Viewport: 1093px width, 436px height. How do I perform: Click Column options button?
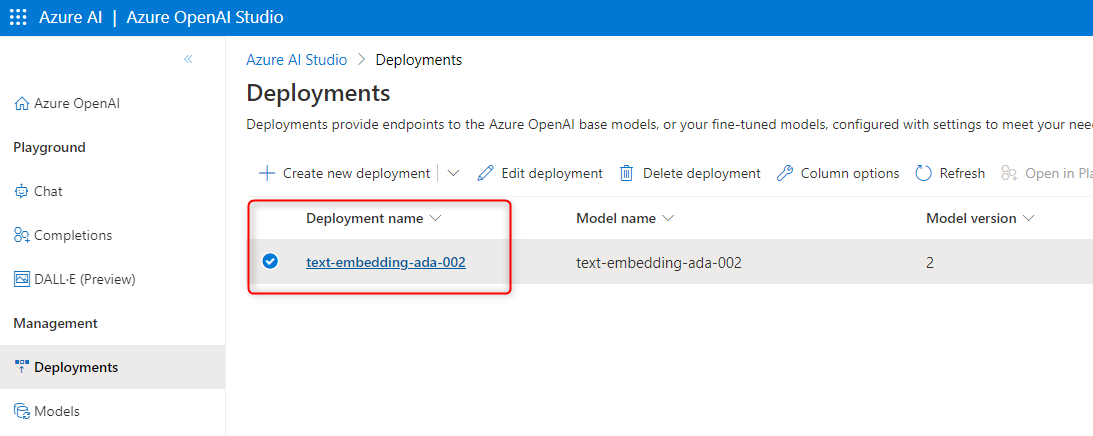838,173
